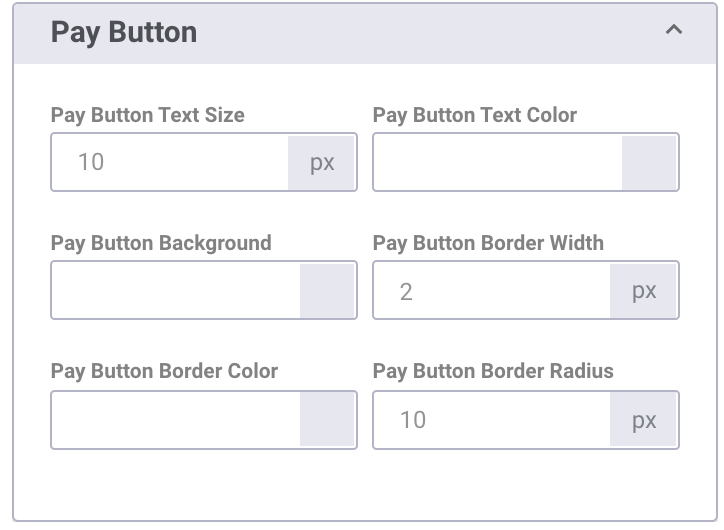This screenshot has width=724, height=530.
Task: Click the Pay Button Text Color label
Action: [x=475, y=115]
